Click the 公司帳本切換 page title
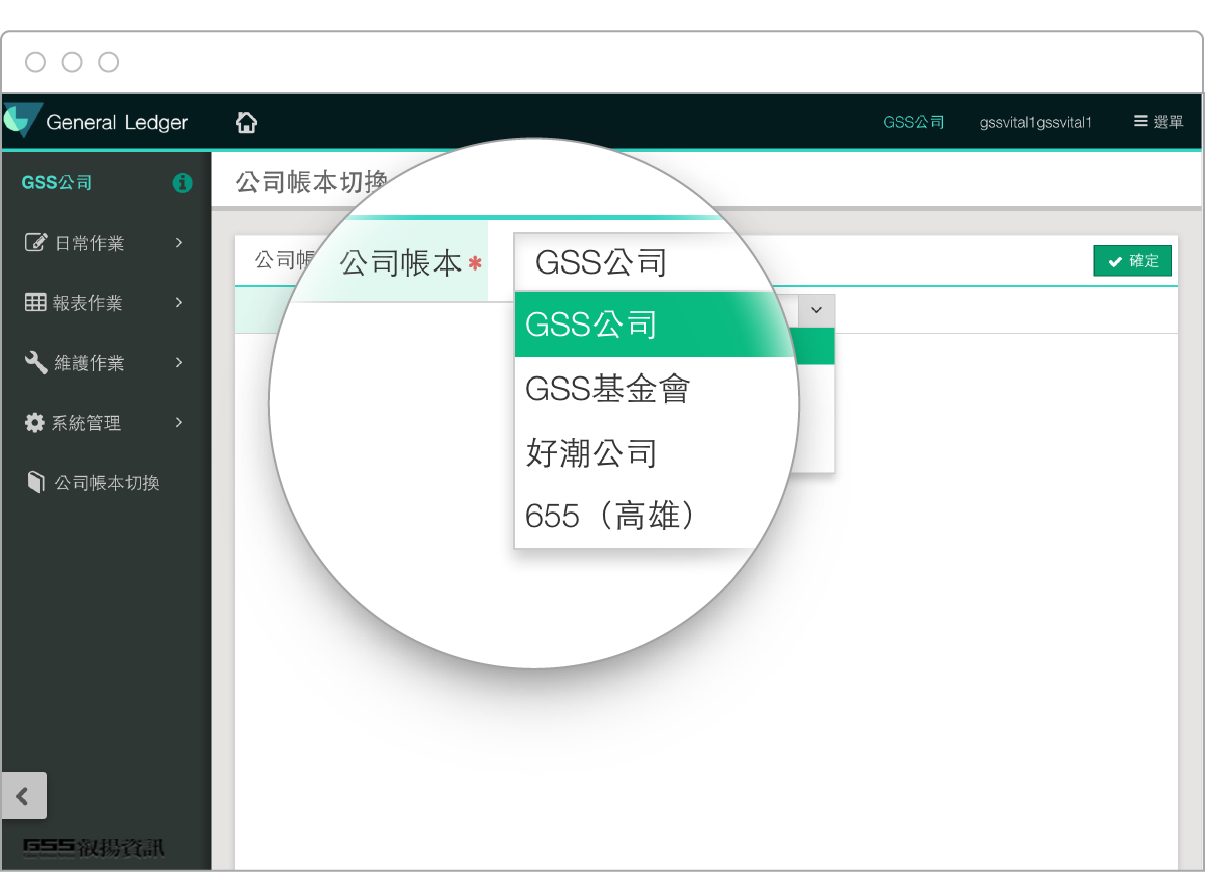1205x872 pixels. click(x=310, y=182)
